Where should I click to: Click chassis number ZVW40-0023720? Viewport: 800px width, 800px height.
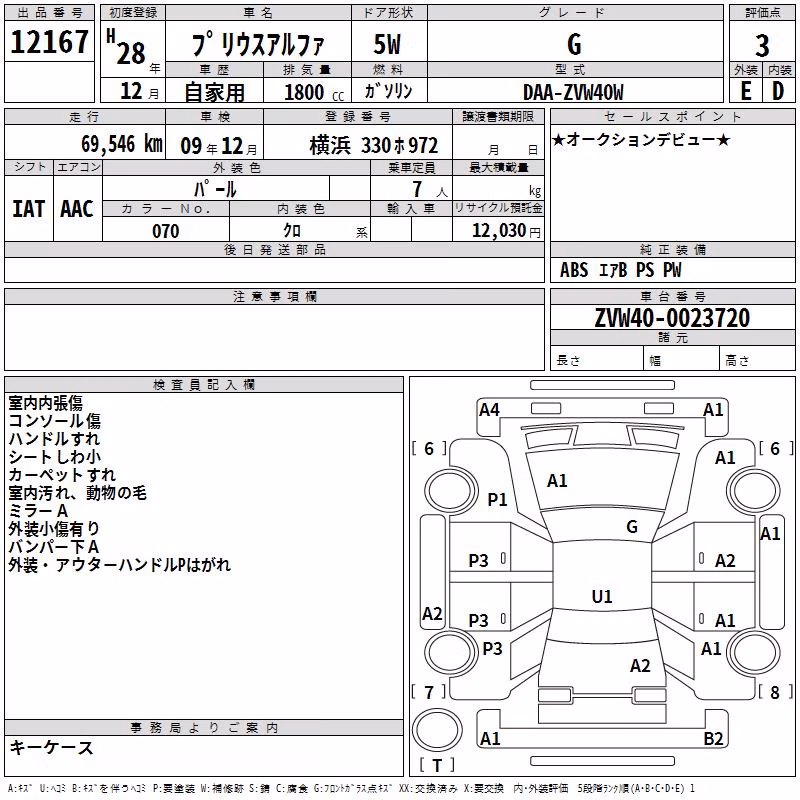[x=672, y=318]
